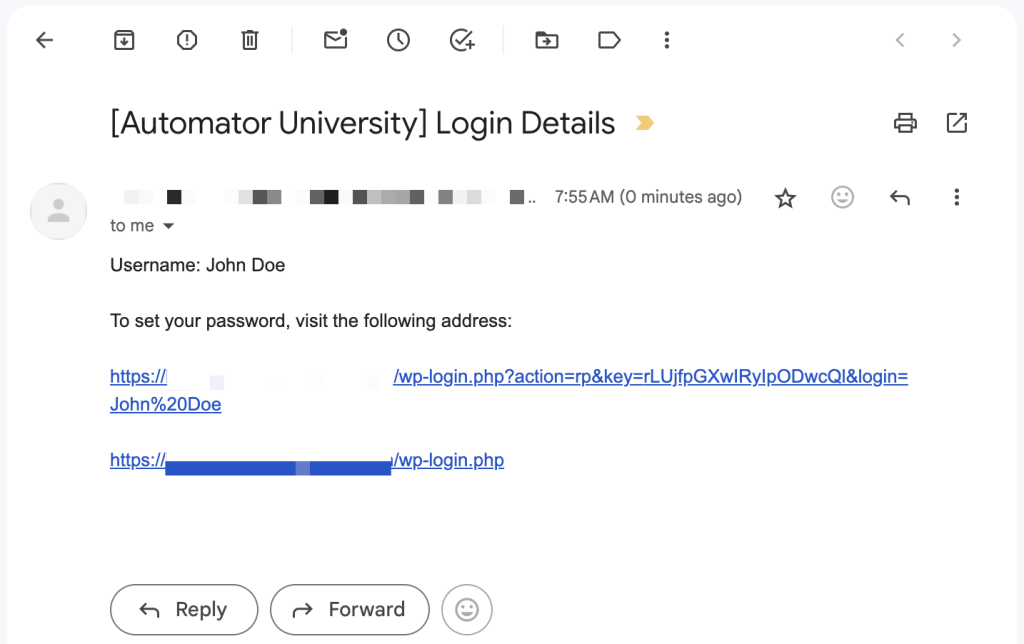
Task: Move the email to another folder
Action: click(546, 40)
